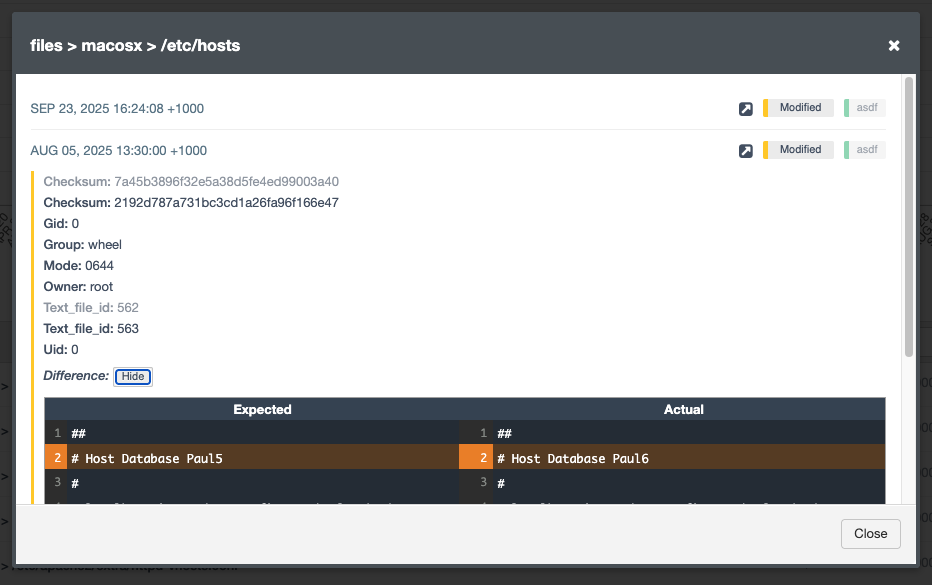
Task: Click orange line number 2 in Actual pane
Action: point(484,458)
